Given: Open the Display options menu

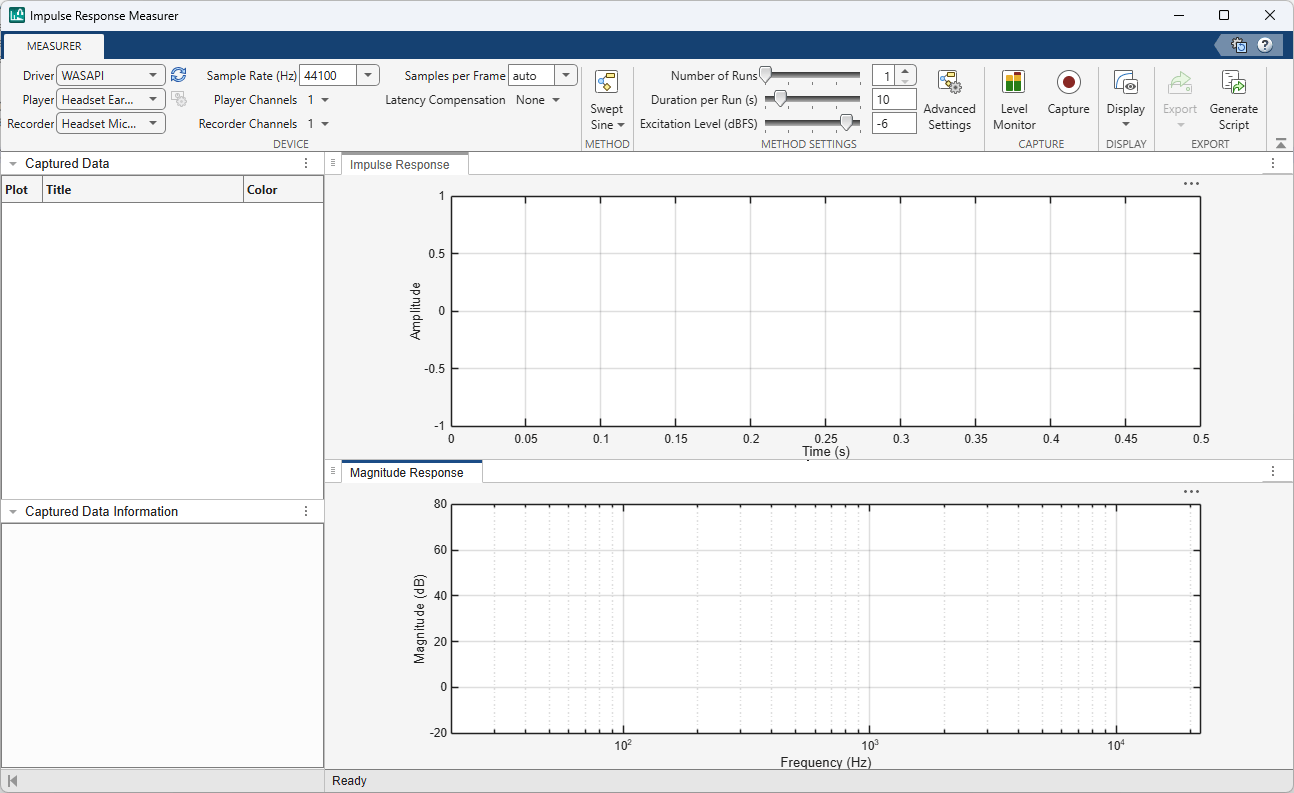Looking at the screenshot, I should pyautogui.click(x=1126, y=101).
